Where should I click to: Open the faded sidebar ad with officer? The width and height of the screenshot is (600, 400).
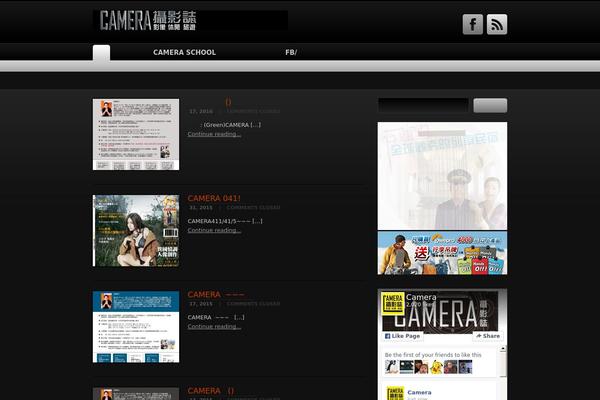[442, 176]
